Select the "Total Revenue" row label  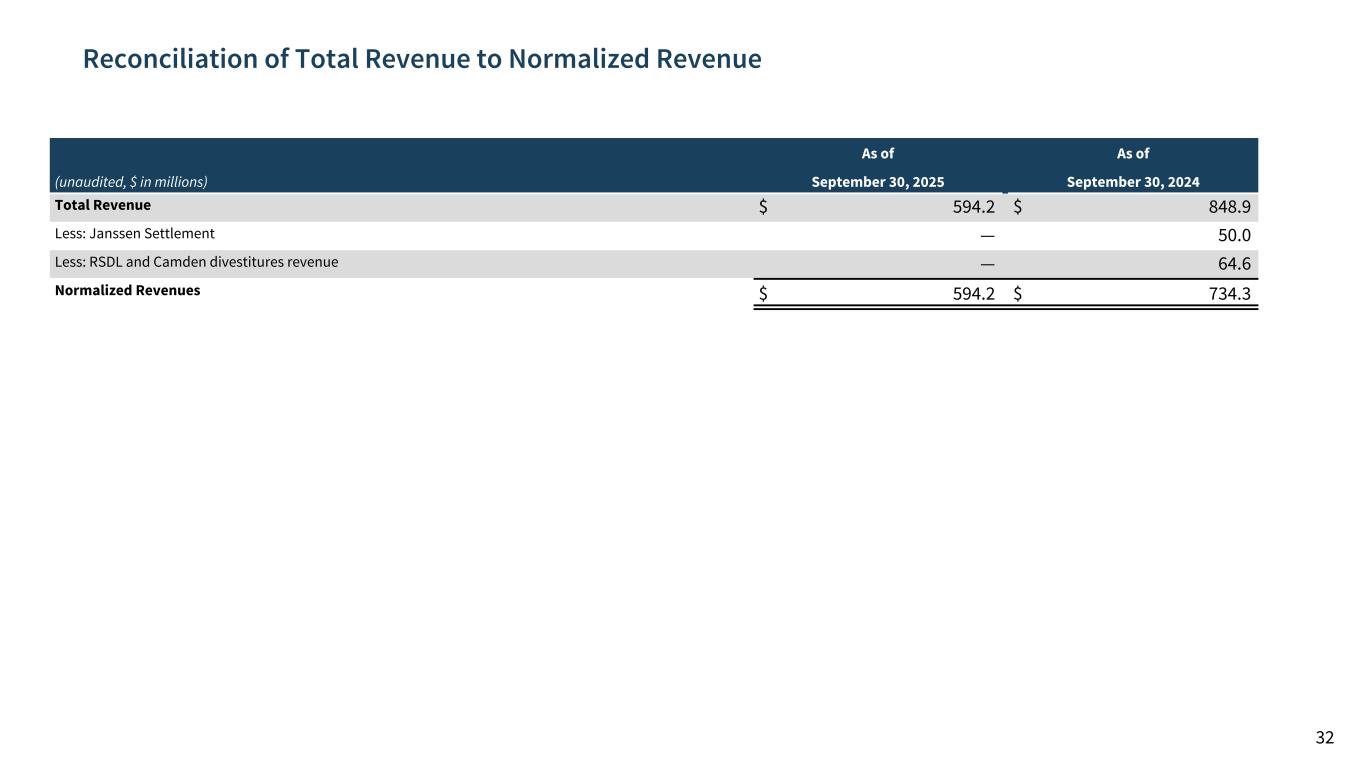pos(103,205)
